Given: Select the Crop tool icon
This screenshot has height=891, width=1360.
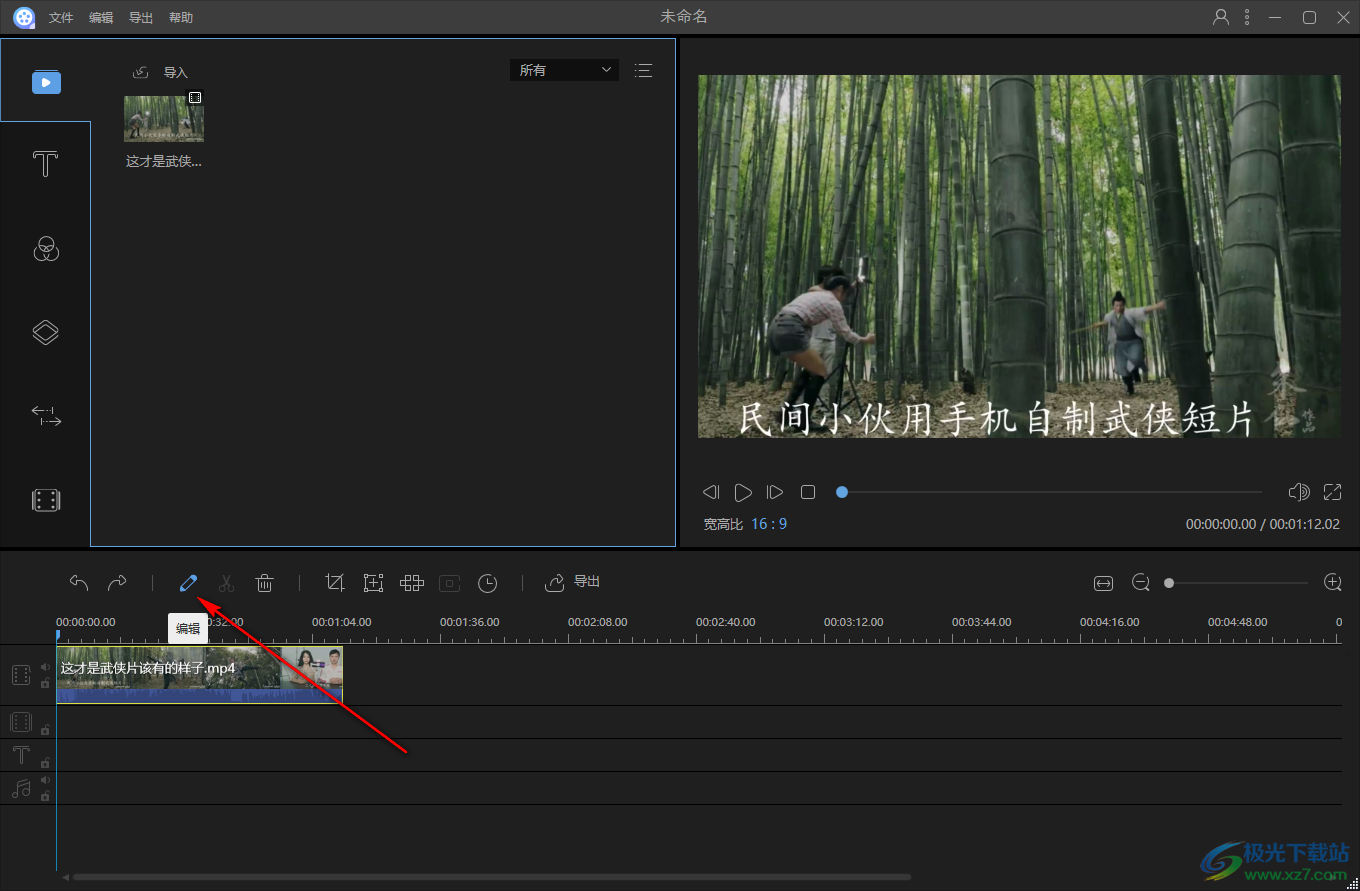Looking at the screenshot, I should point(335,582).
